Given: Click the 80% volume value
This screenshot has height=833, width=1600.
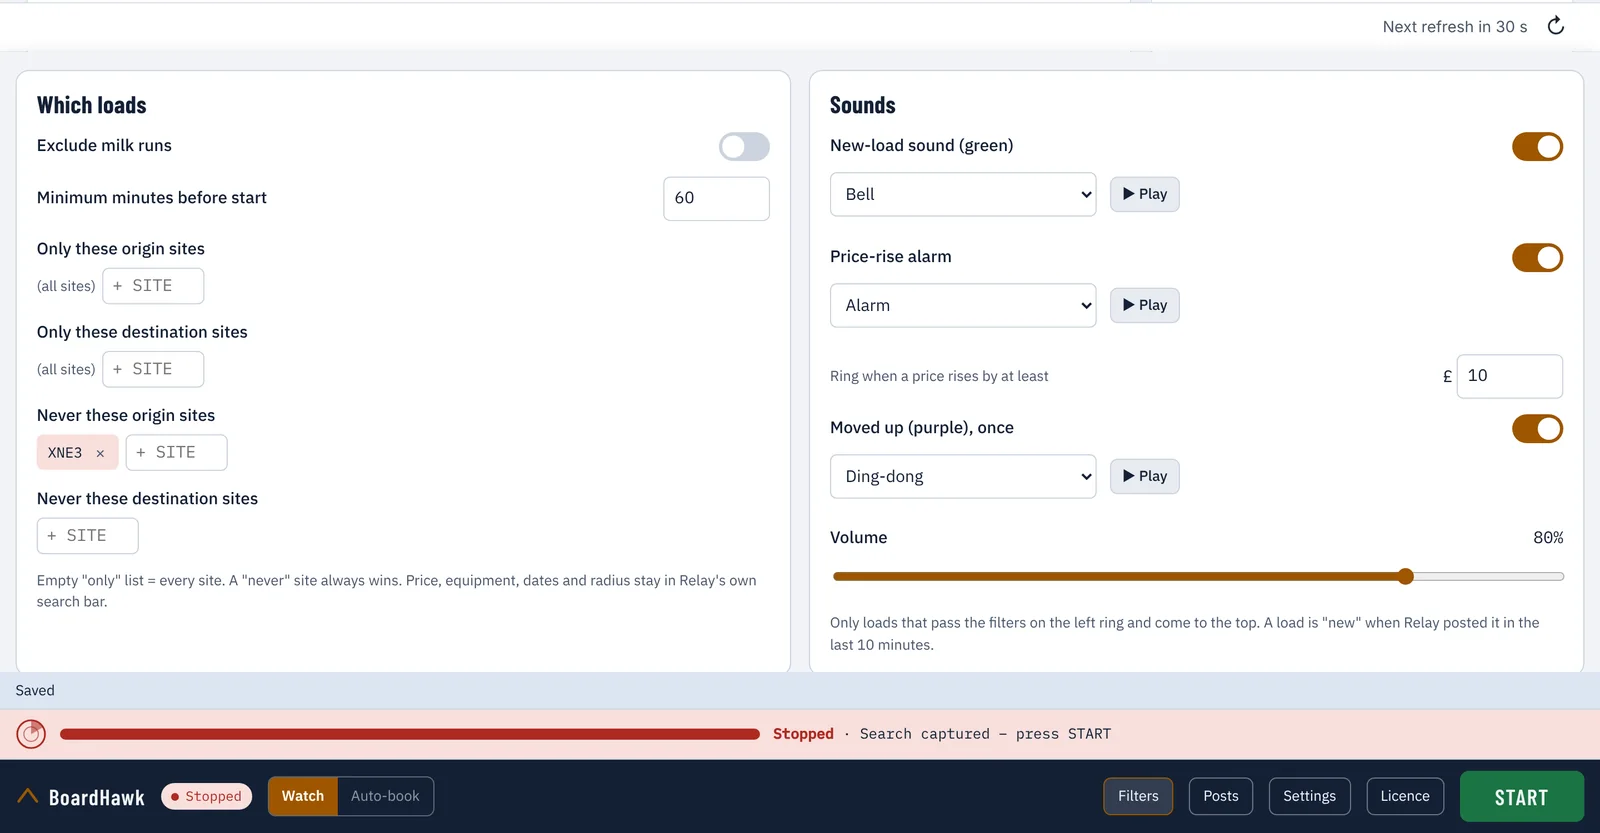Looking at the screenshot, I should (x=1548, y=537).
